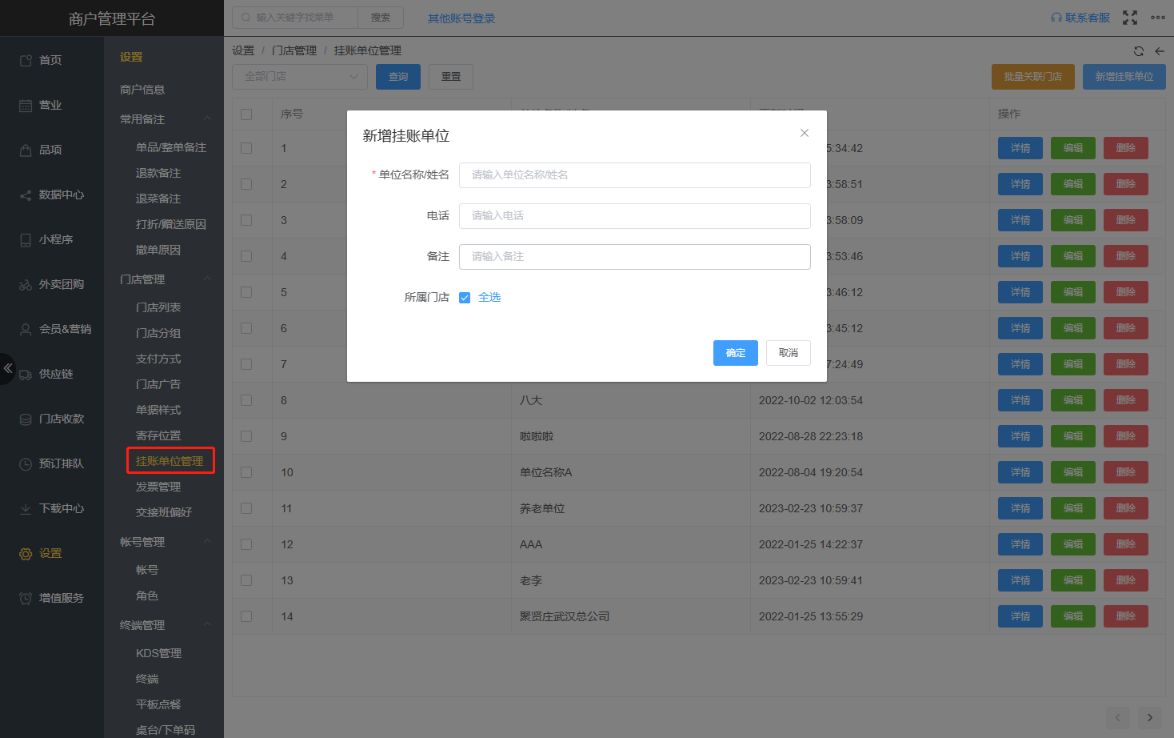This screenshot has height=738, width=1174.
Task: Open the 设置 gear icon in sidebar
Action: (25, 554)
